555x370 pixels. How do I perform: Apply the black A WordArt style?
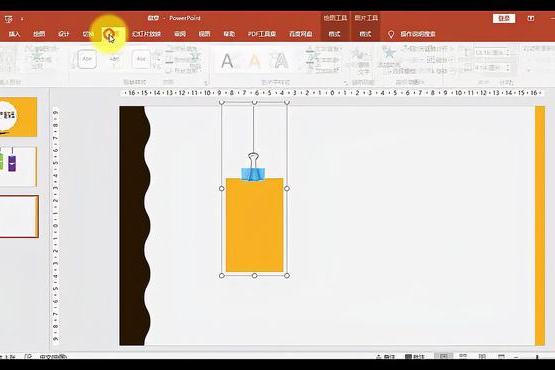(x=227, y=61)
